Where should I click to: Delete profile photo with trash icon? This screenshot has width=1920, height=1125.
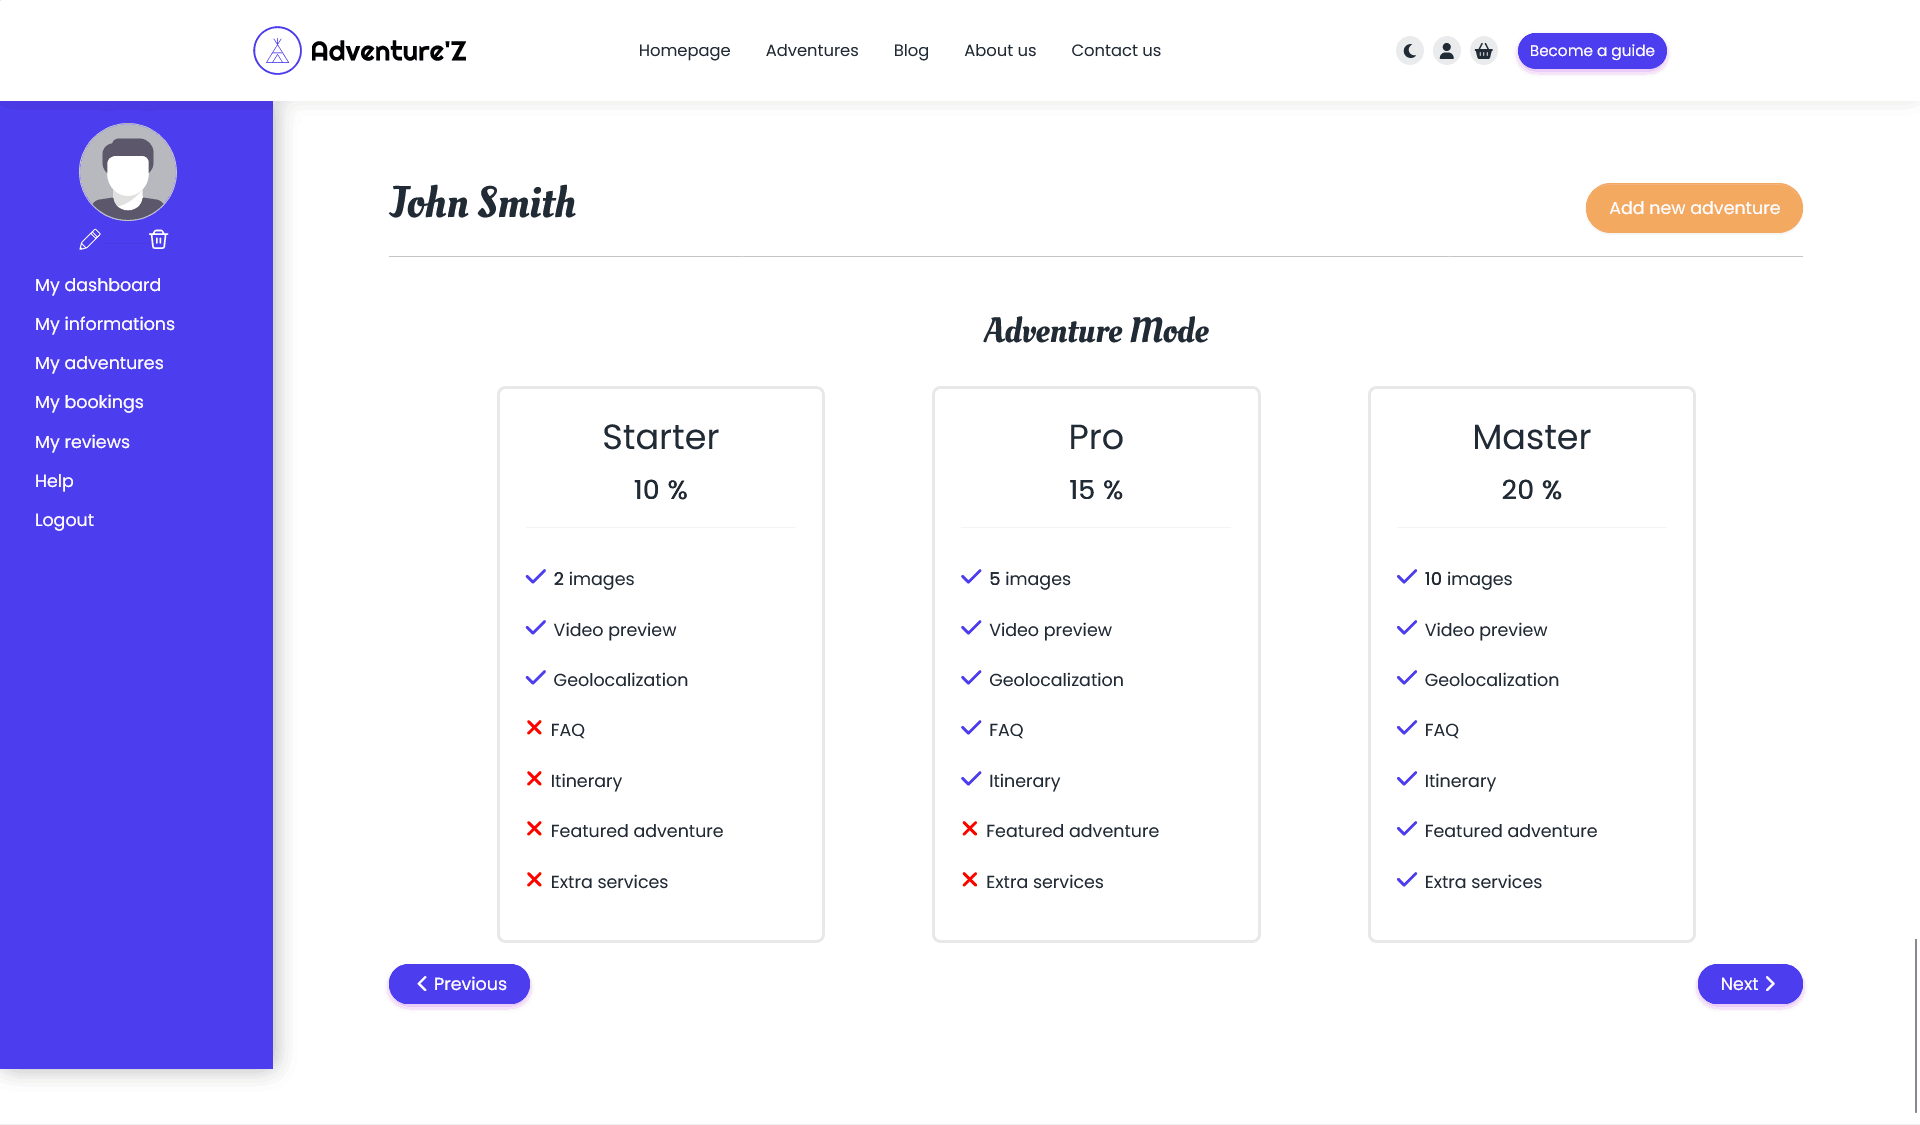tap(158, 239)
